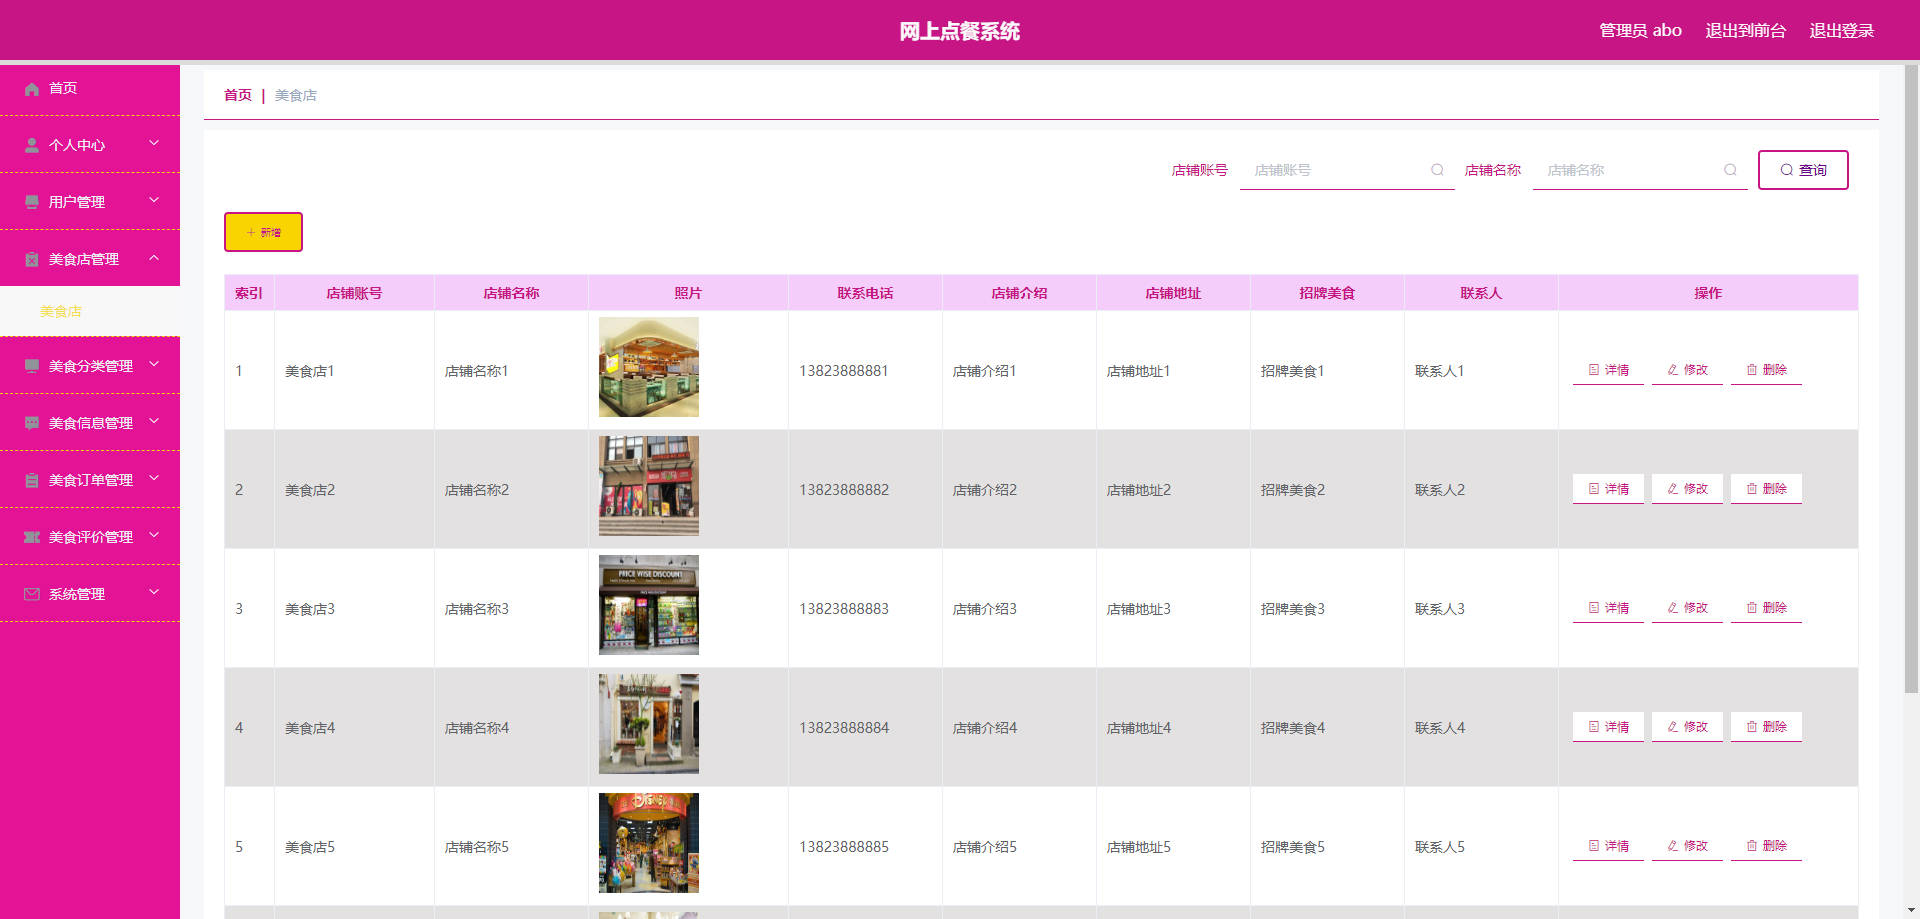Click the shop photo of 美食店2
Image resolution: width=1920 pixels, height=919 pixels.
tap(649, 486)
